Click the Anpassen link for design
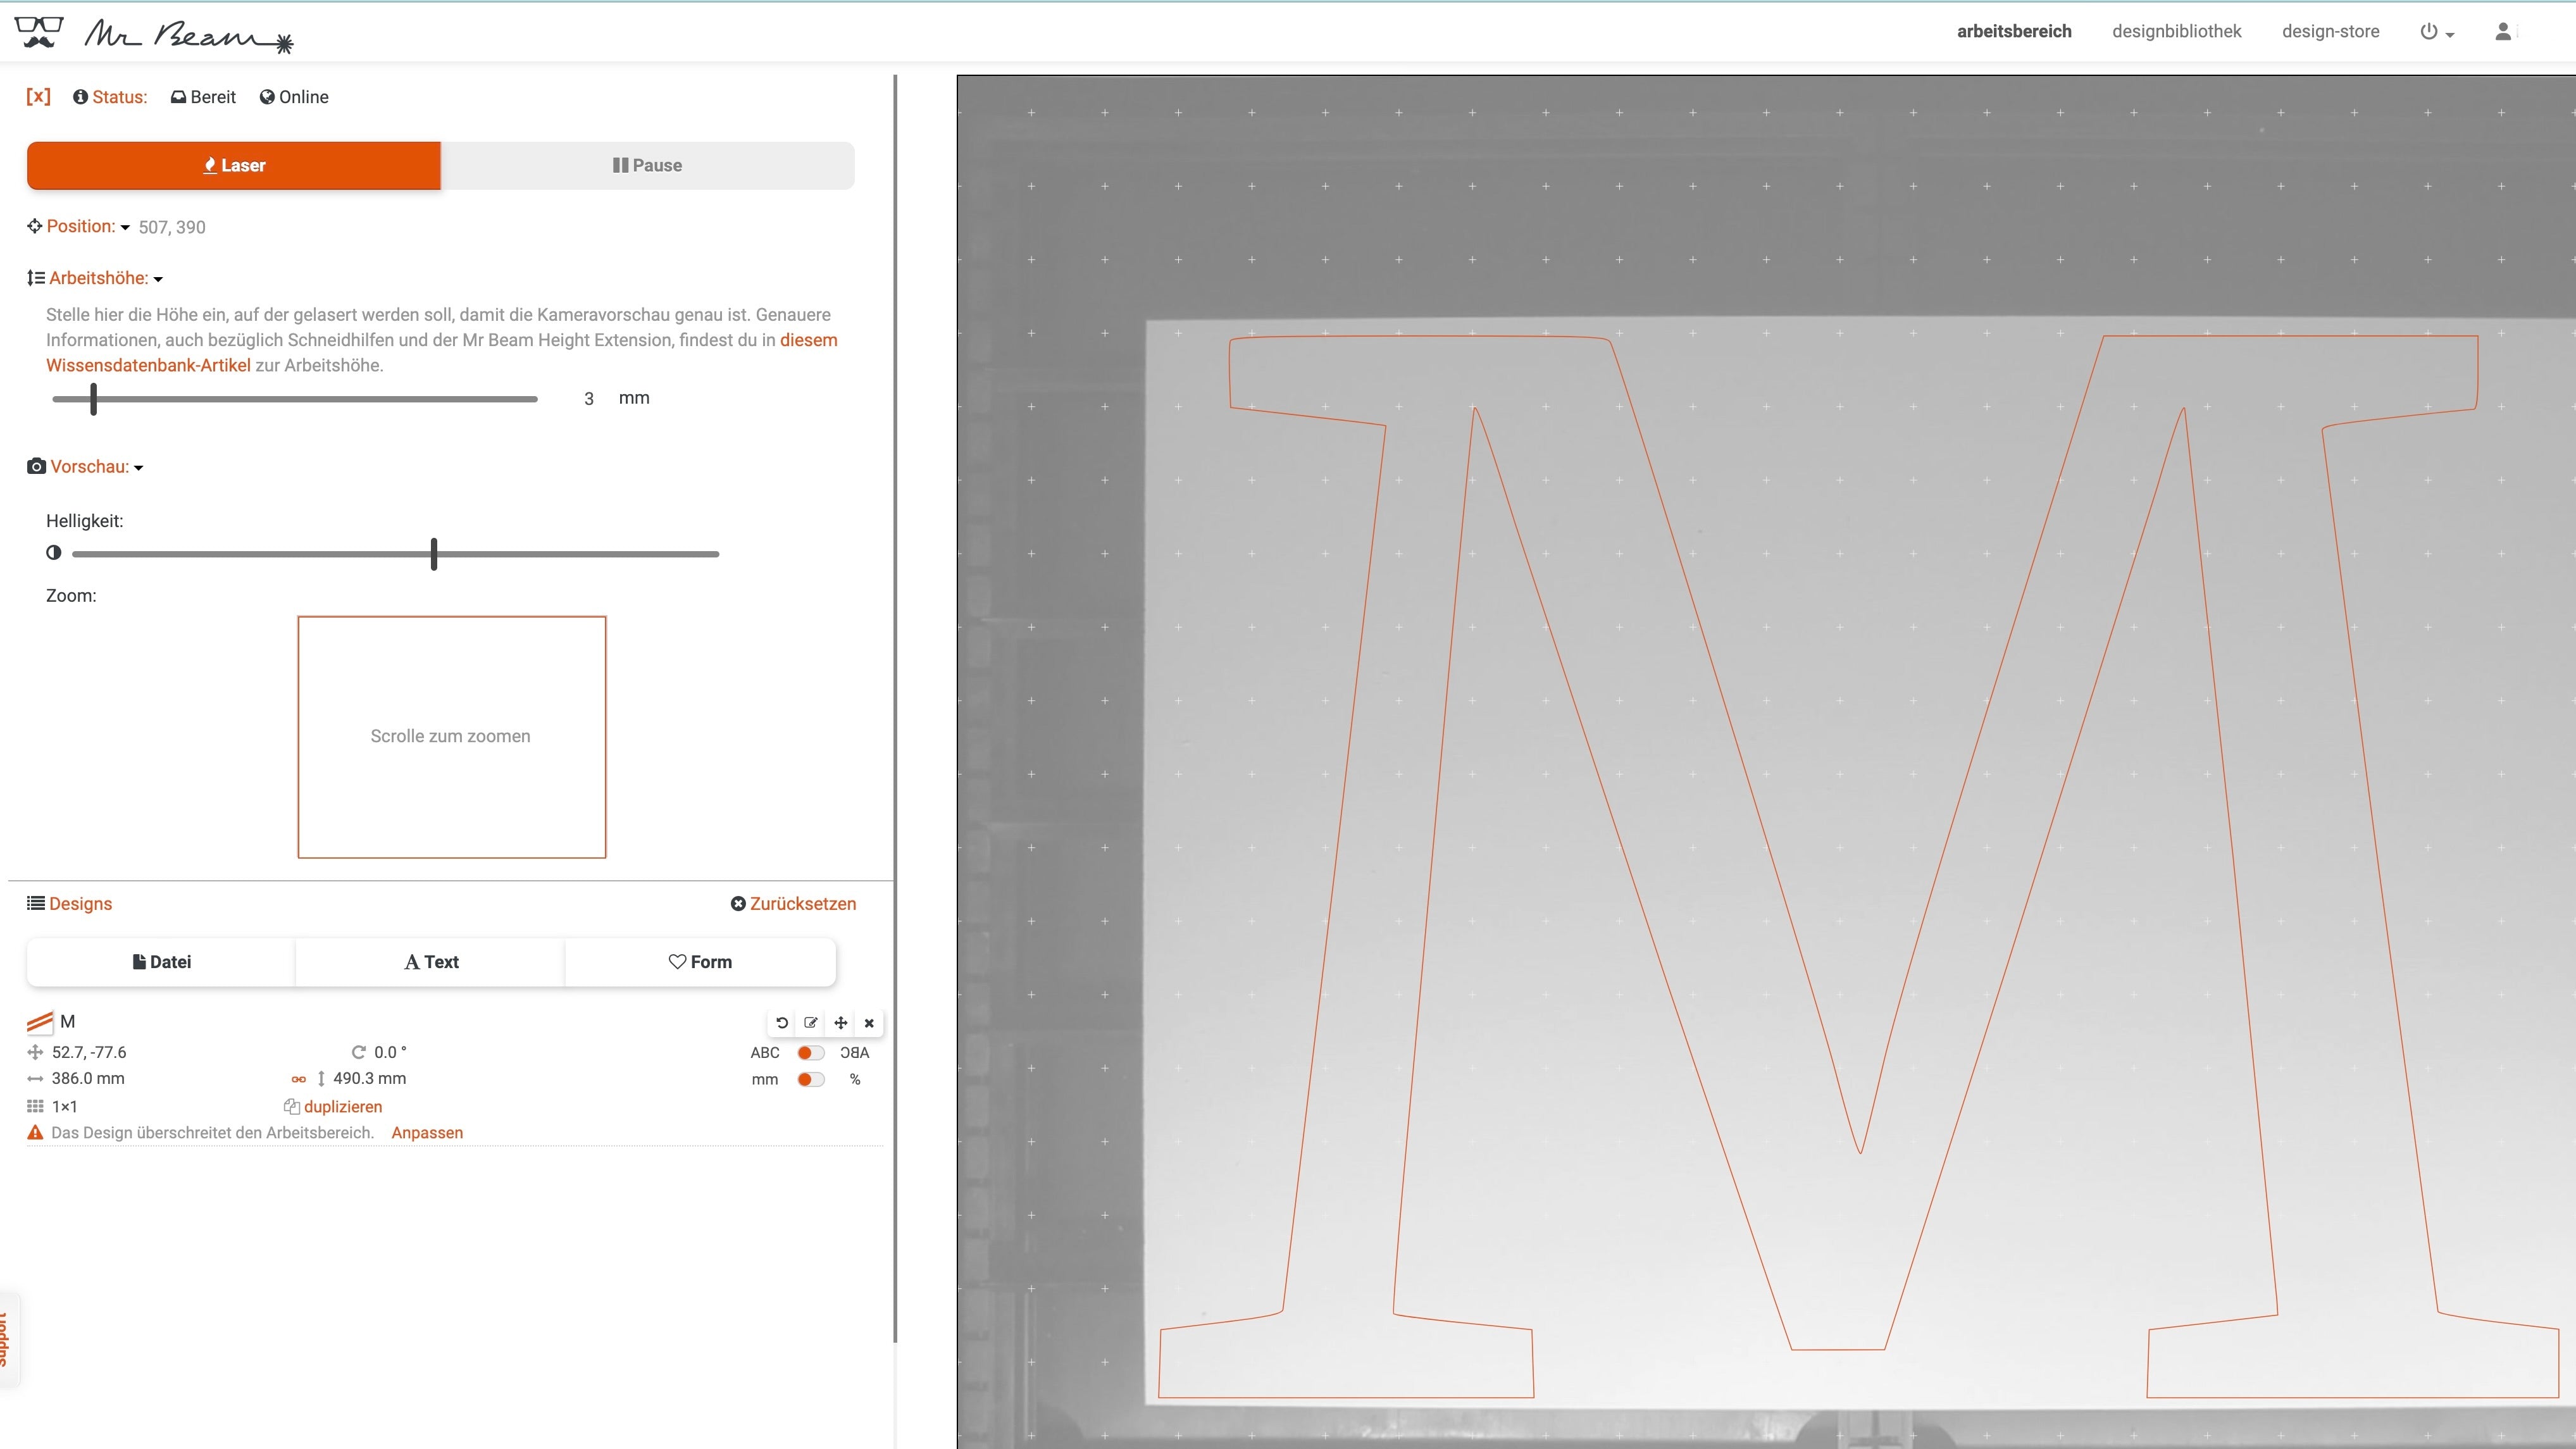 426,1132
